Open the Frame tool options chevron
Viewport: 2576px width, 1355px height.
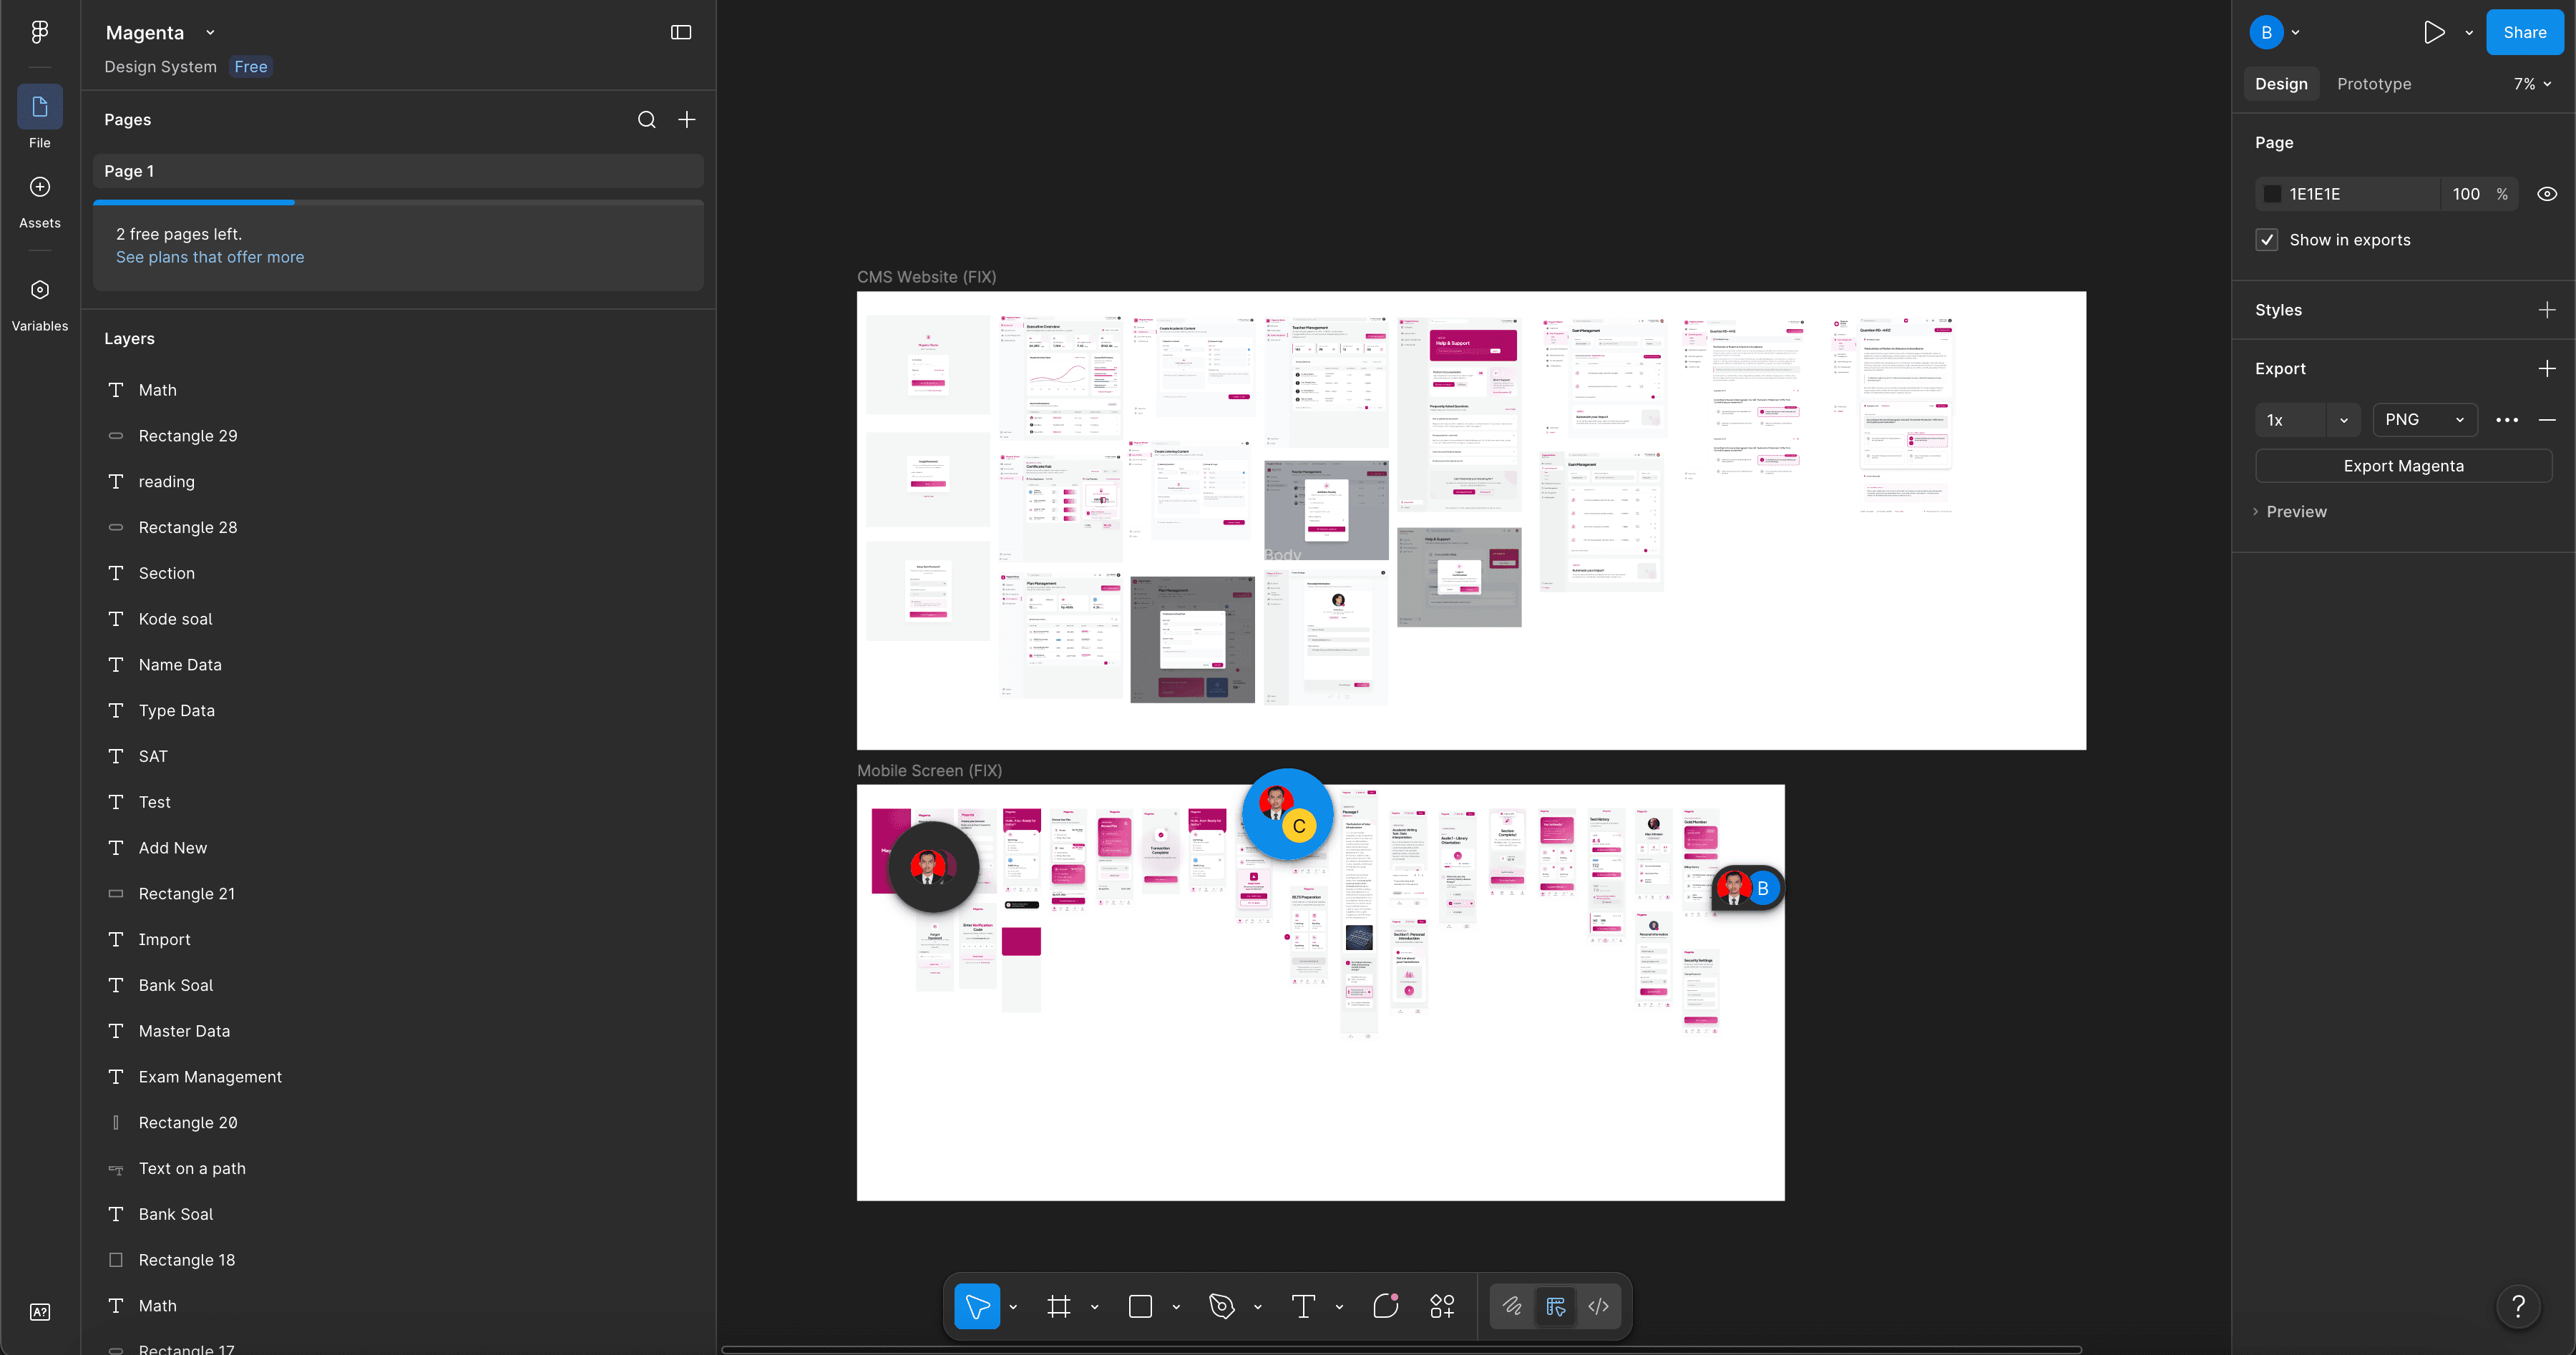point(1094,1307)
